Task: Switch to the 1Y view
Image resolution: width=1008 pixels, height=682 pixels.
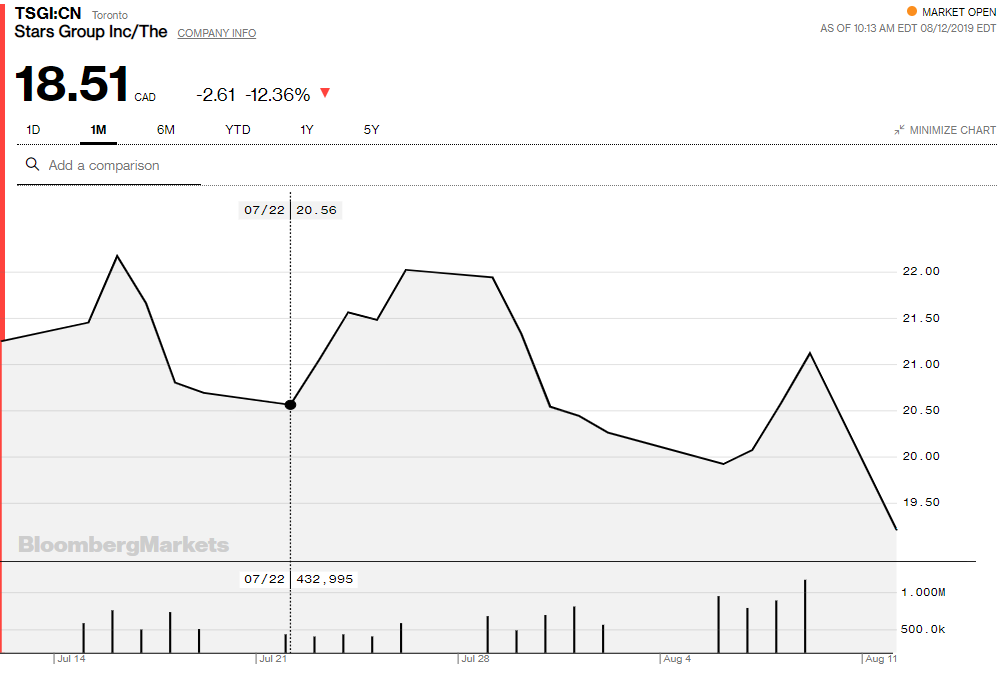Action: coord(306,129)
